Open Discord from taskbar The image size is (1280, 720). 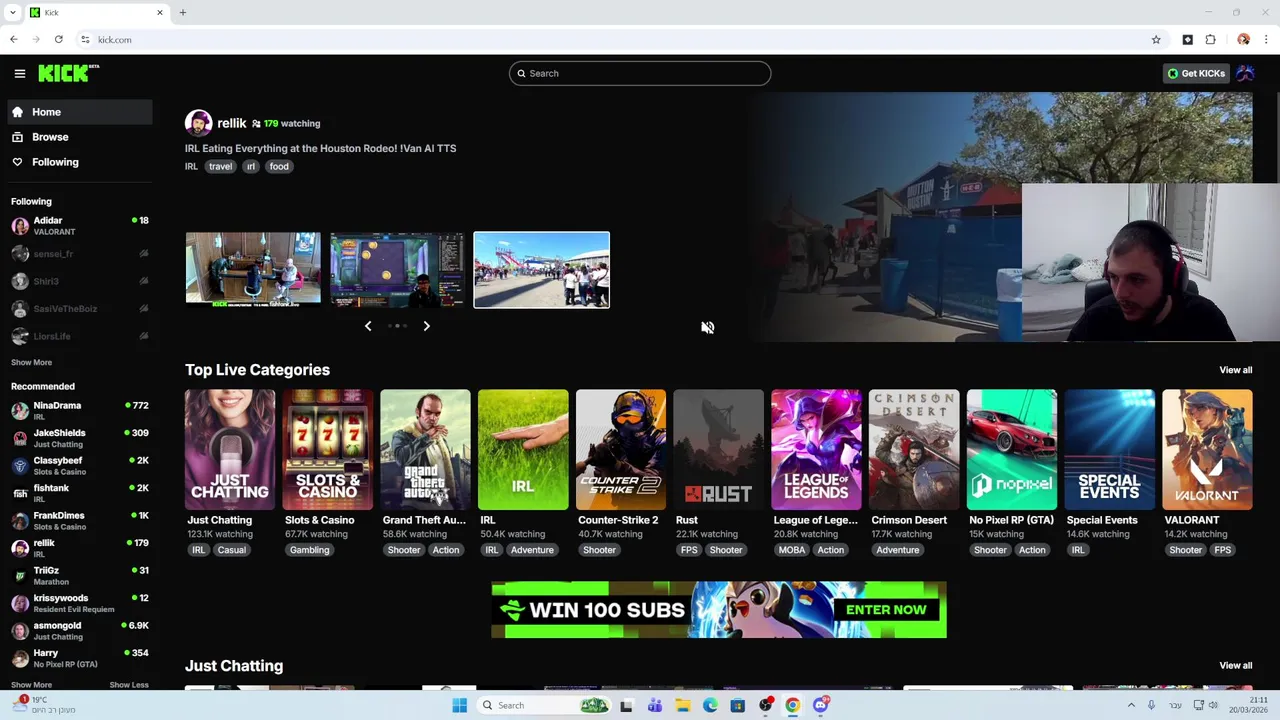tap(820, 705)
